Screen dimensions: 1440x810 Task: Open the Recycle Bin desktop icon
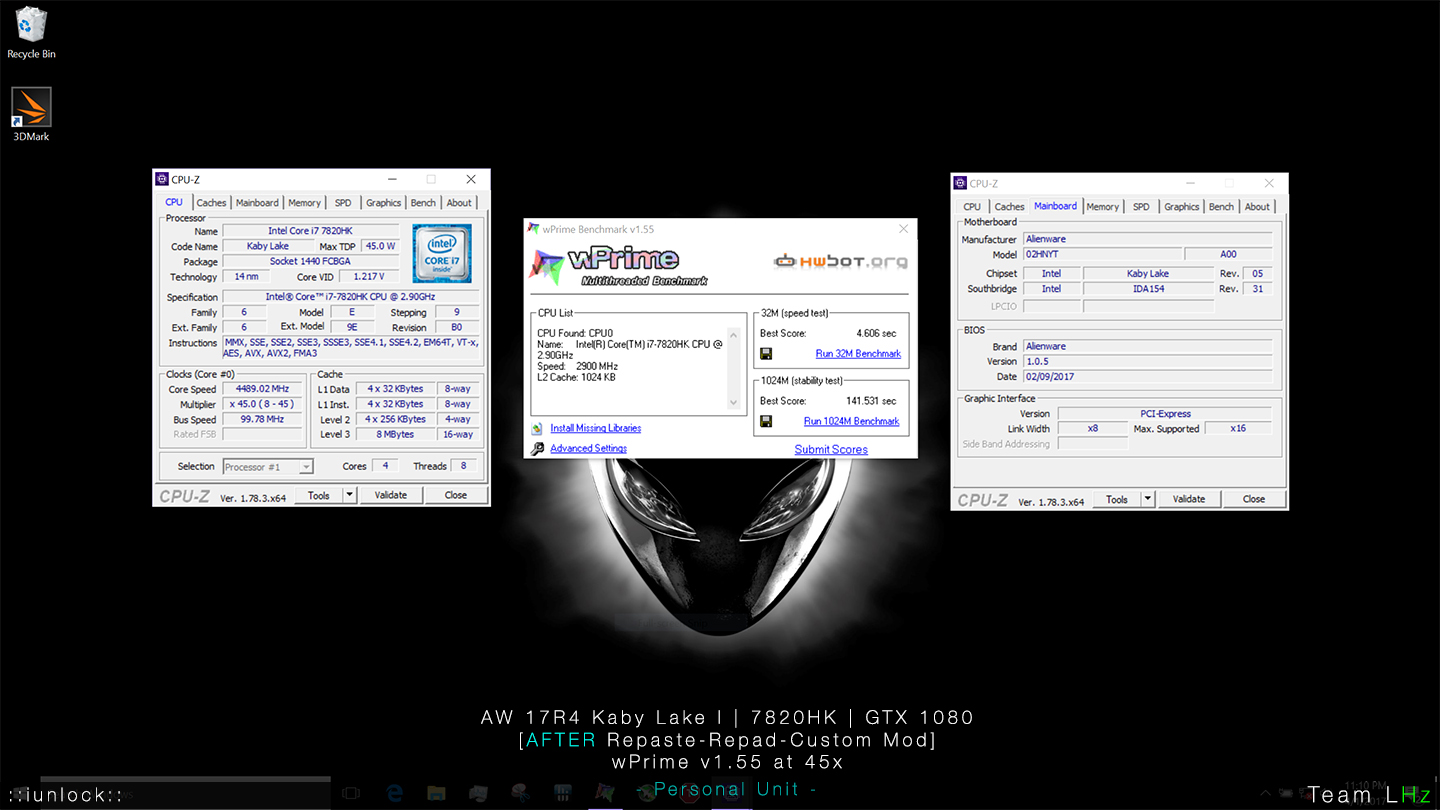pyautogui.click(x=32, y=31)
